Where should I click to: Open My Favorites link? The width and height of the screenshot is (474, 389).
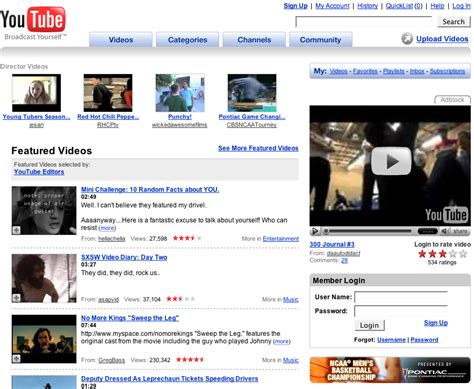point(365,71)
